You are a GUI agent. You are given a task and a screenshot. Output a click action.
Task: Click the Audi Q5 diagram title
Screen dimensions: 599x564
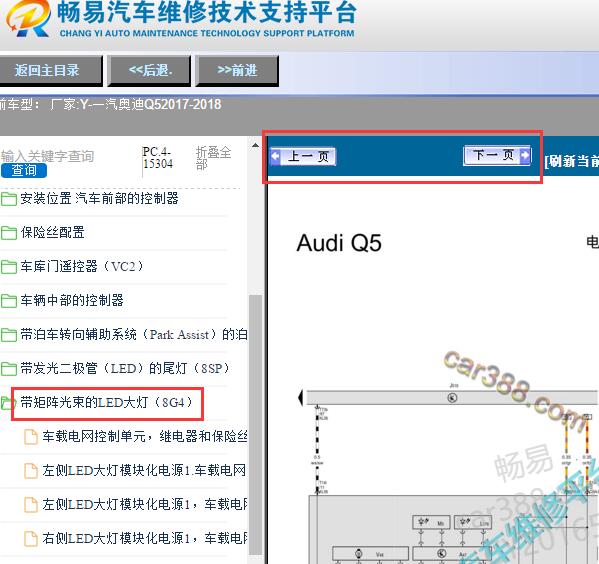(x=339, y=243)
